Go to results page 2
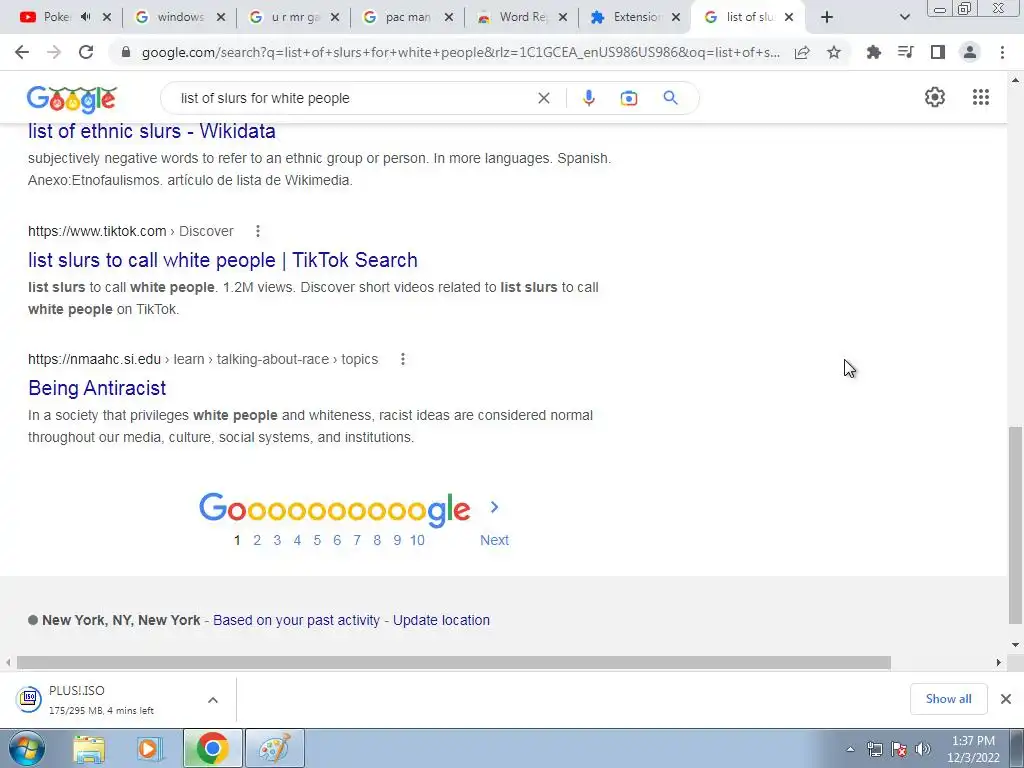 tap(257, 540)
